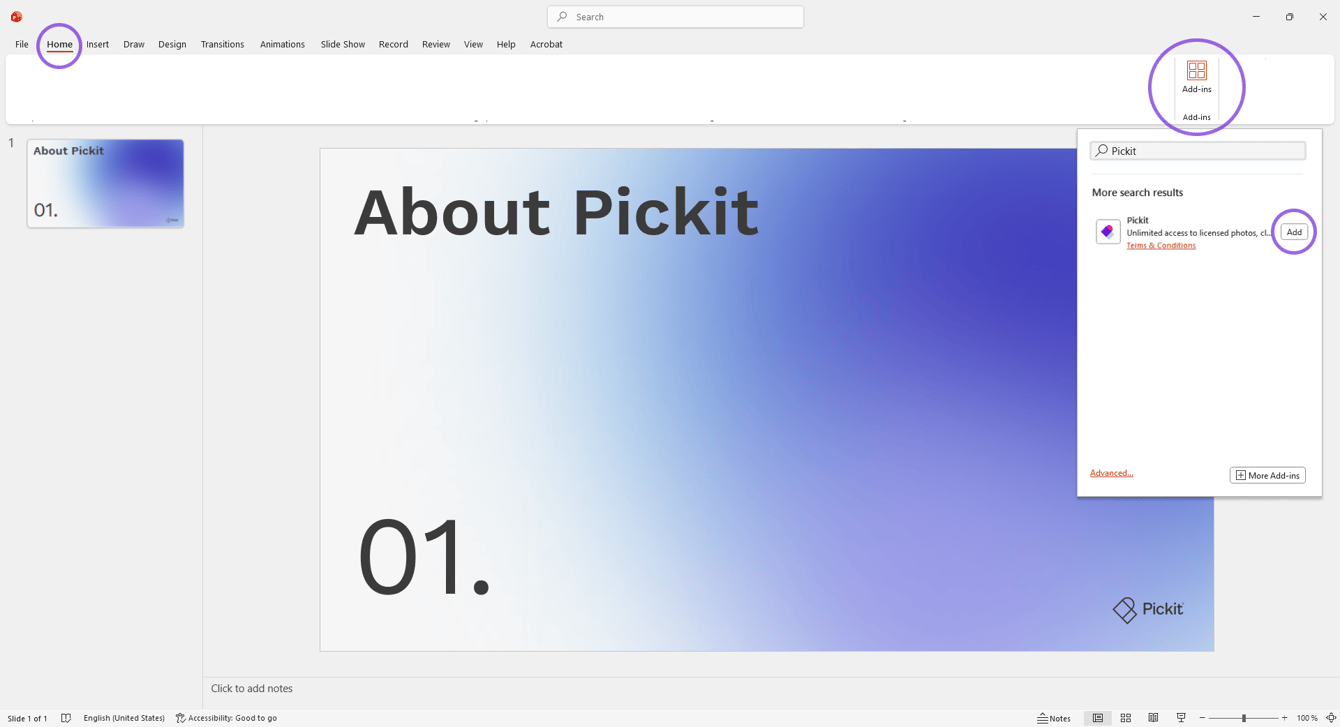
Task: Start the slide show from the status bar
Action: (x=1181, y=717)
